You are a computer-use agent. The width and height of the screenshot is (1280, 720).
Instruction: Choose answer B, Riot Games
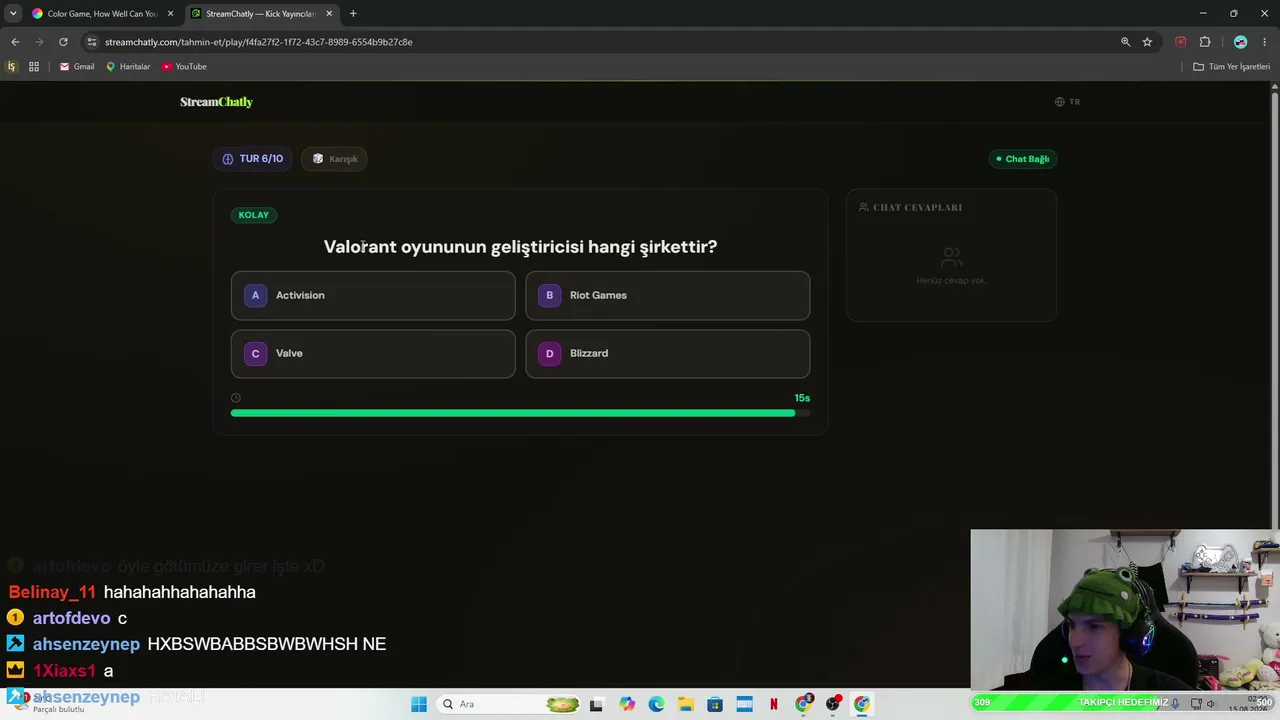pyautogui.click(x=668, y=295)
